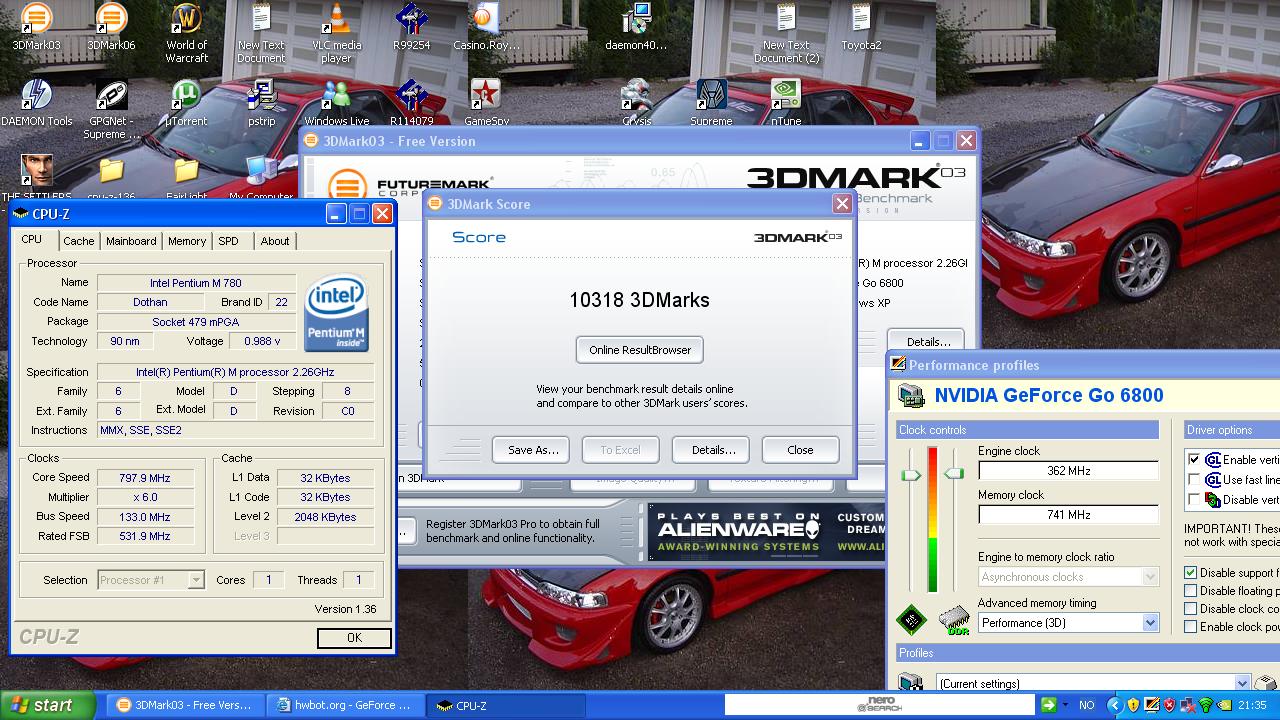Toggle the 'Enable verti...' driver option checkbox
This screenshot has width=1280, height=720.
(1193, 460)
